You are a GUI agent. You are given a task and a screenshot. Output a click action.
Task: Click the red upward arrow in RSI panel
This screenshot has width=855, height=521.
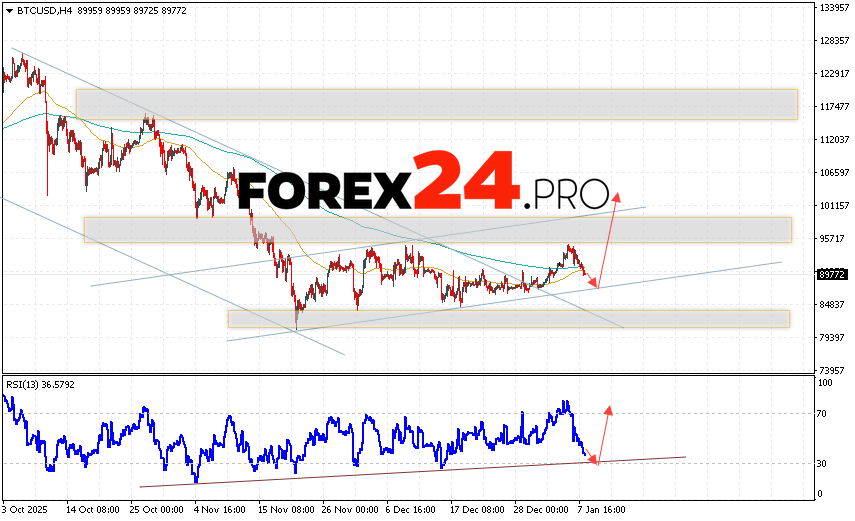[603, 434]
